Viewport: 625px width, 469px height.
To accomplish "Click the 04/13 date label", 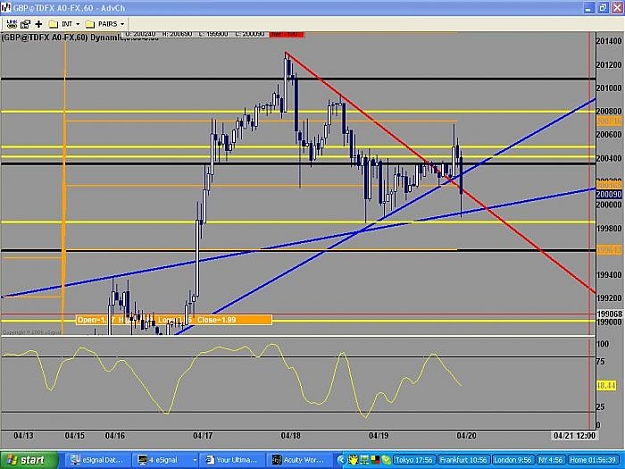I will pyautogui.click(x=24, y=436).
